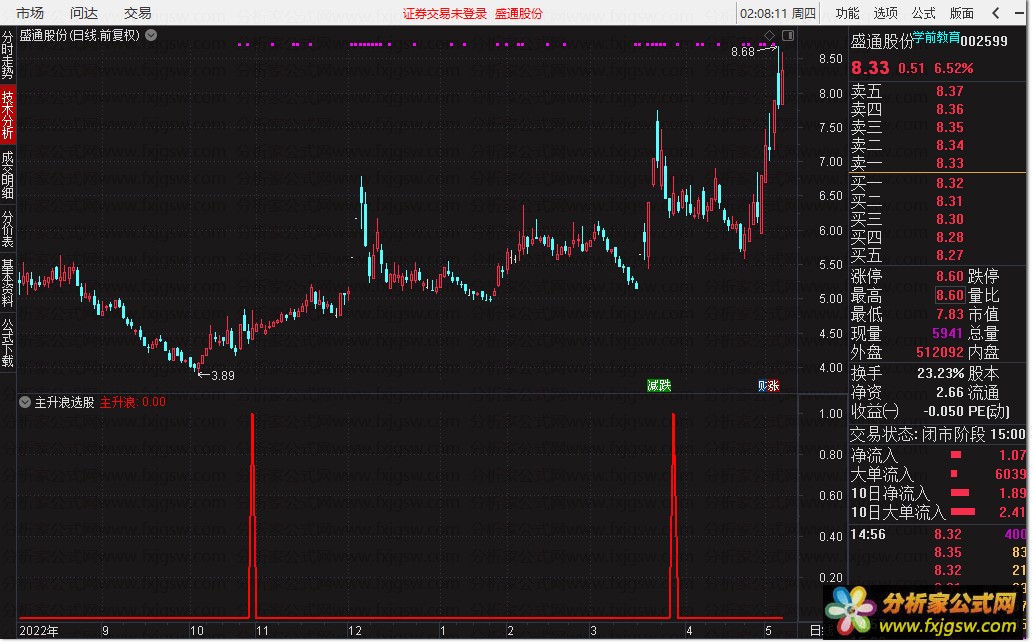
Task: Click the 日 period label on the time axis
Action: 817,630
